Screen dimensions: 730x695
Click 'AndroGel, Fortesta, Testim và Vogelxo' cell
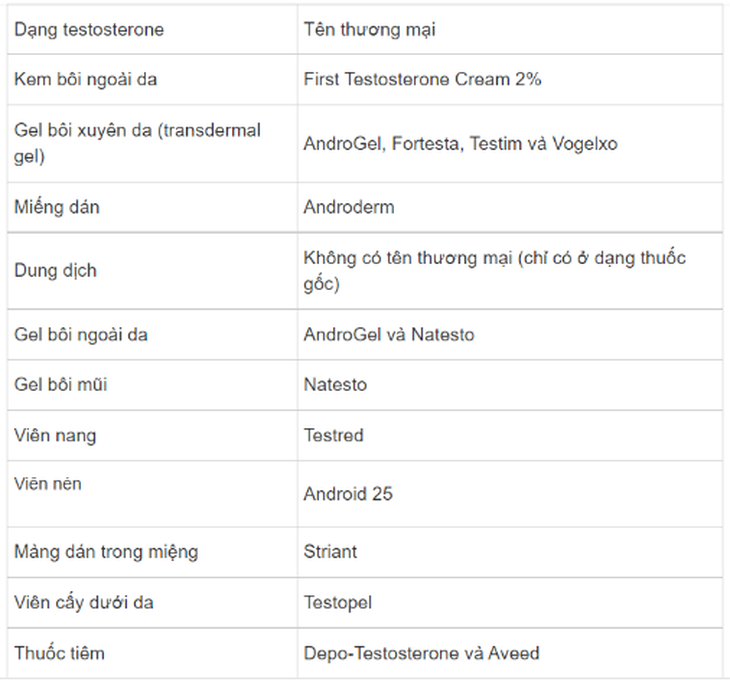510,143
